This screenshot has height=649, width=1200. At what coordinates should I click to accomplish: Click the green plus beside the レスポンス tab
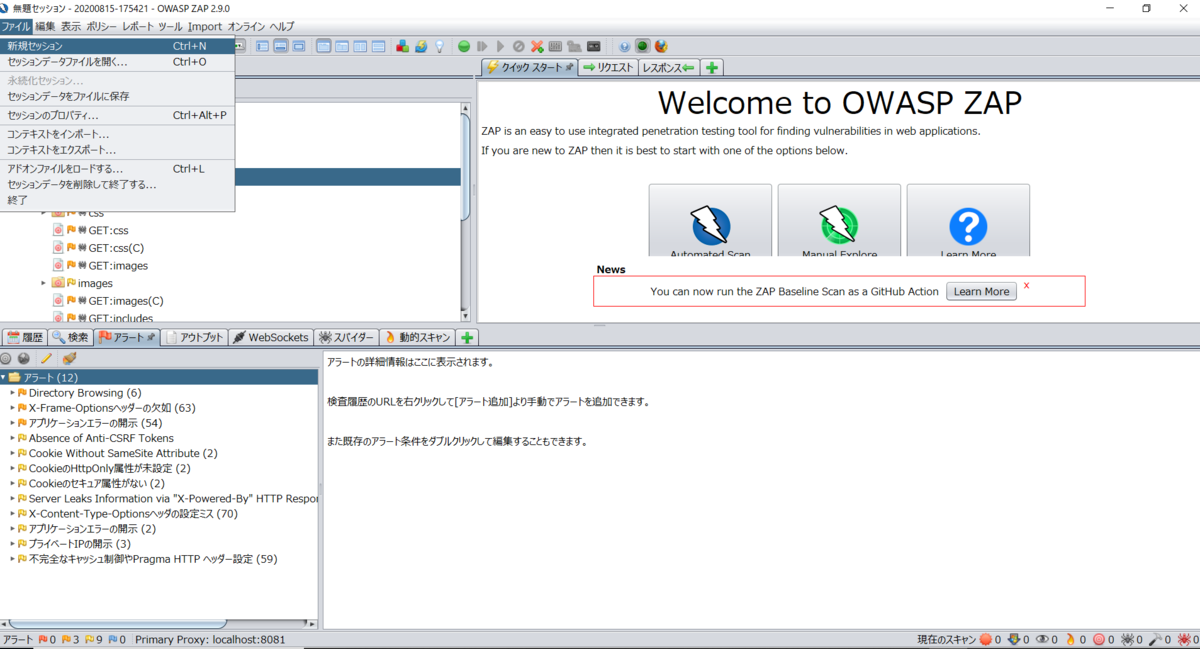point(711,68)
